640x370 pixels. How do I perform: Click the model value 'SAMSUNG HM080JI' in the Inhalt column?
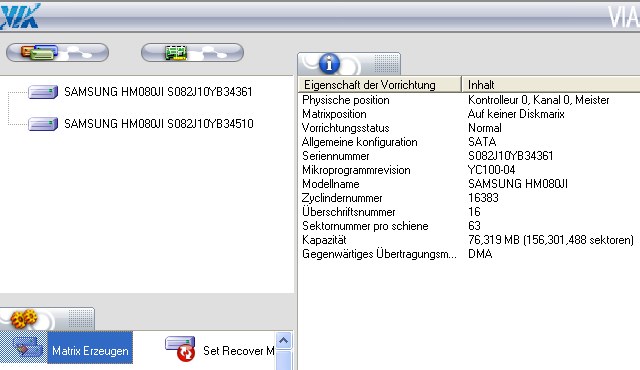(x=518, y=184)
